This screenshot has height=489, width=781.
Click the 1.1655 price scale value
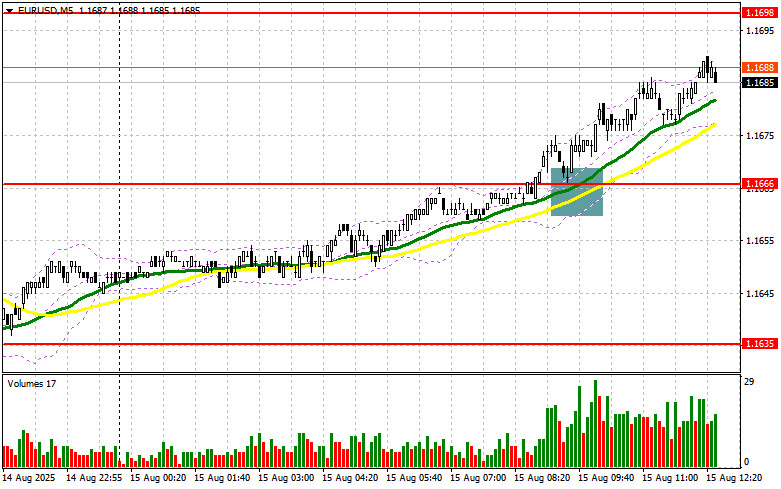pyautogui.click(x=760, y=241)
